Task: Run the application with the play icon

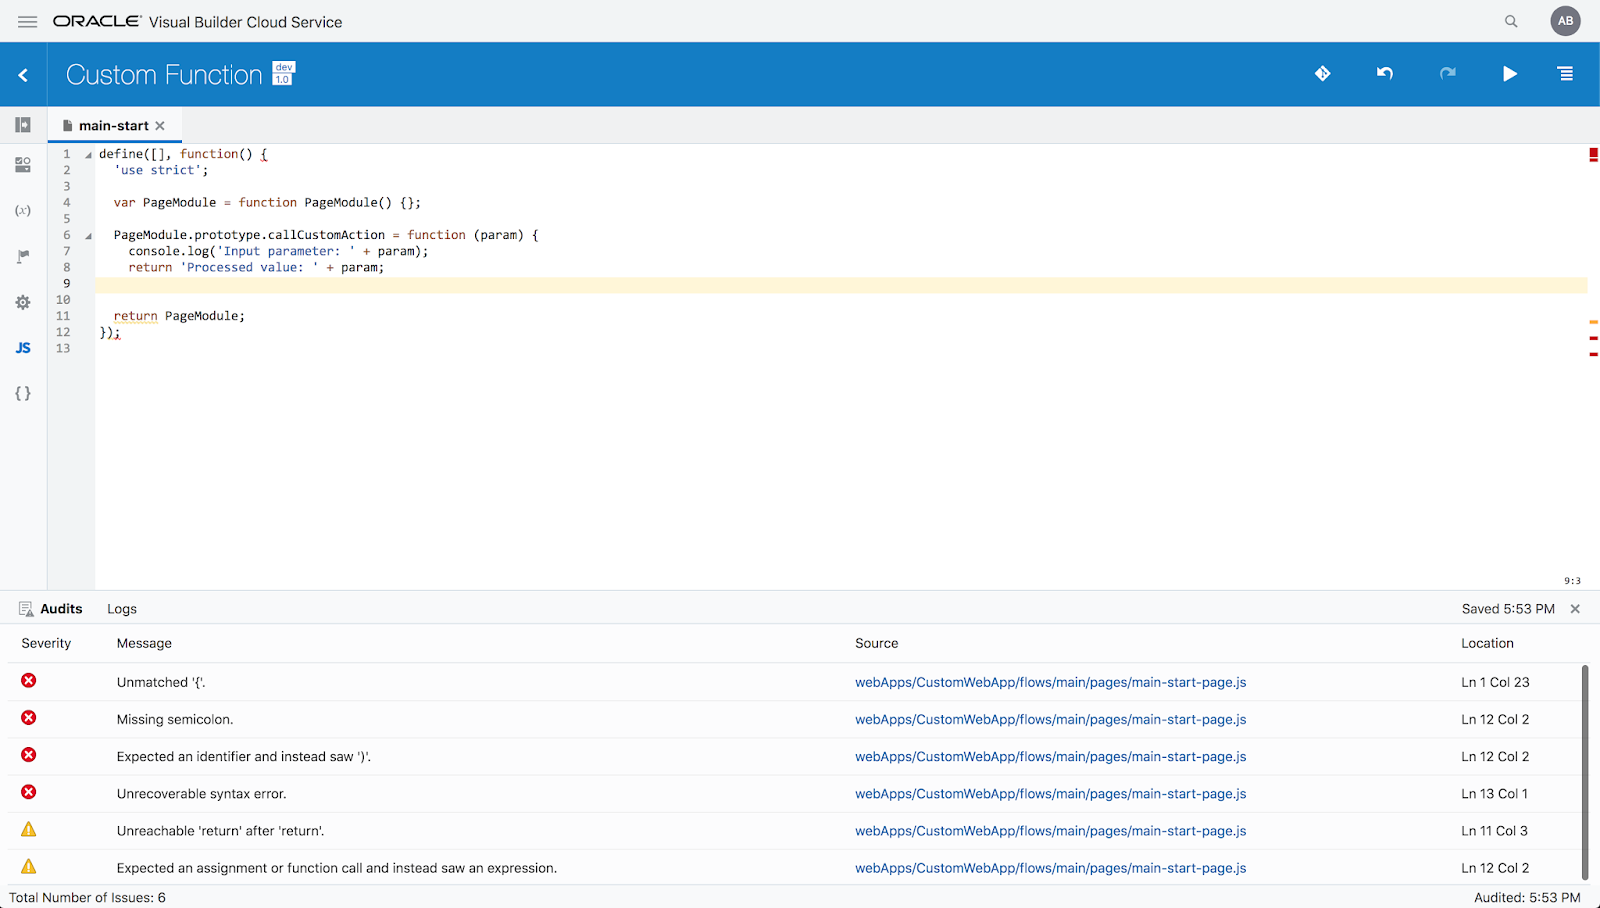Action: pyautogui.click(x=1510, y=73)
